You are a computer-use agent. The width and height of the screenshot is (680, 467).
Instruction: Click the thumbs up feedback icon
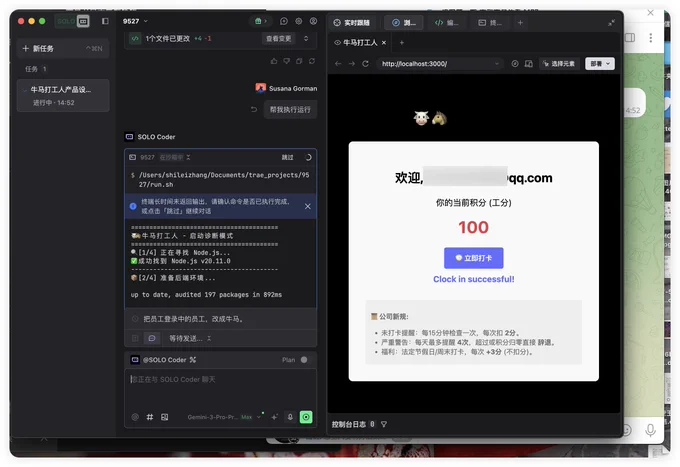click(274, 61)
